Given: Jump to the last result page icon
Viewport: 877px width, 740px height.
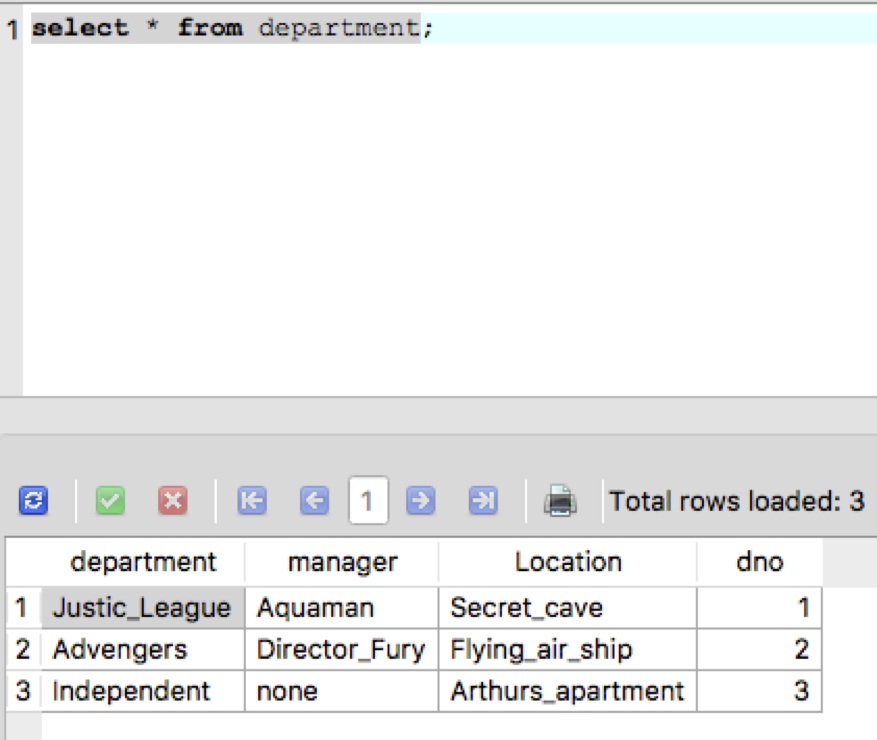Looking at the screenshot, I should tap(481, 501).
